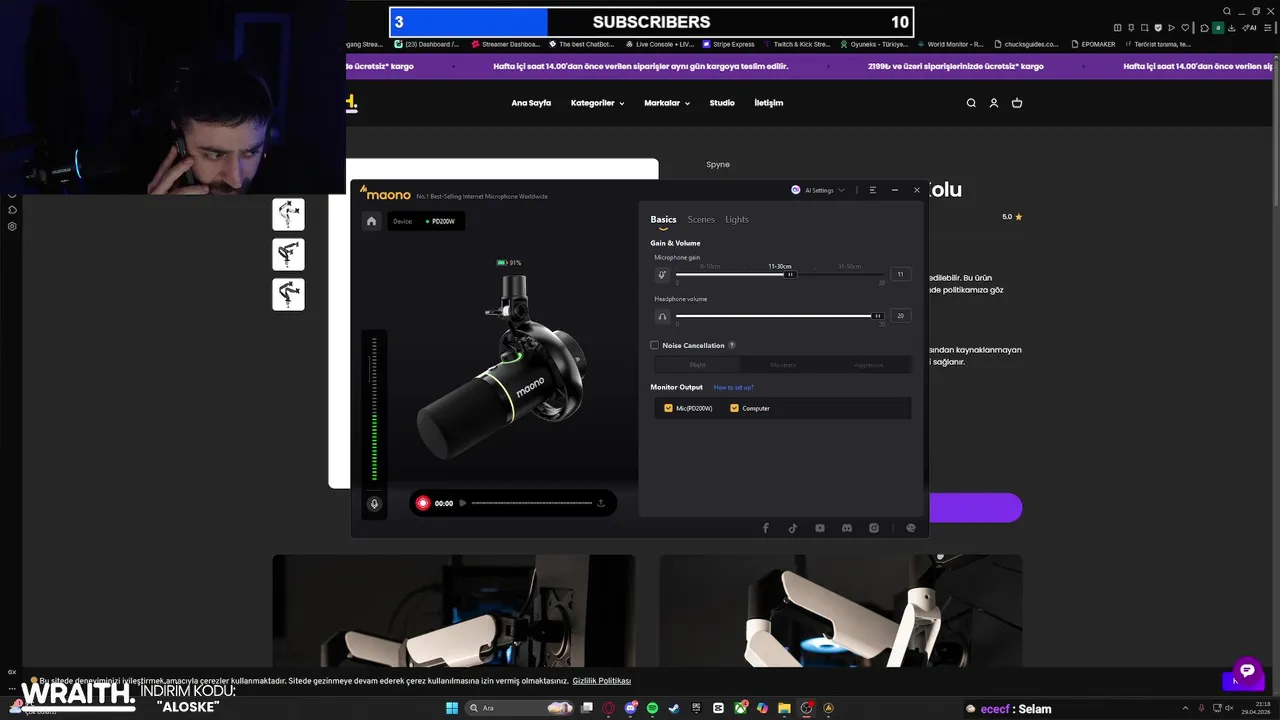Go to Ana Sayfa in store navigation
This screenshot has width=1280, height=720.
pyautogui.click(x=531, y=103)
